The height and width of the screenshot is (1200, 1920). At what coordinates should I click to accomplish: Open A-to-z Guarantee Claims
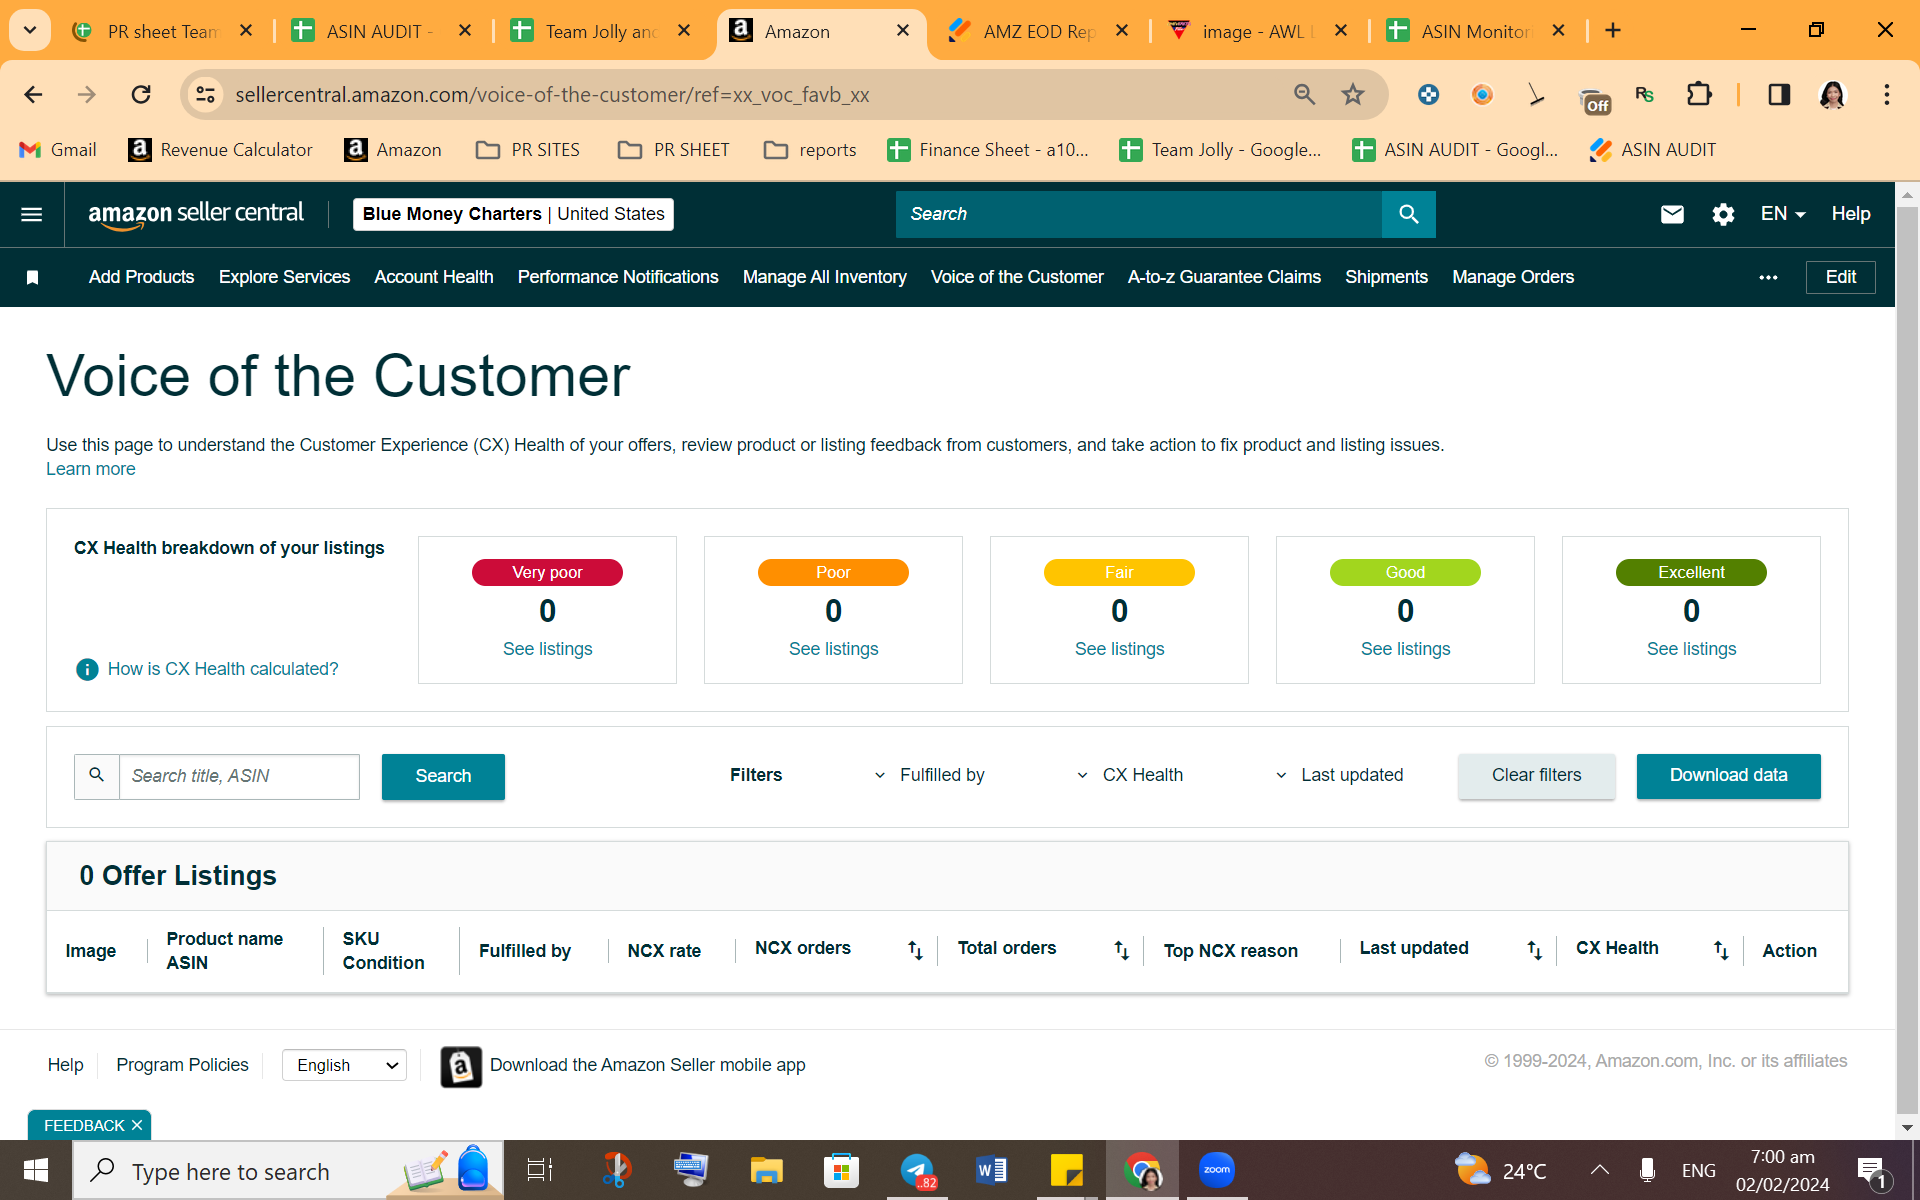(x=1224, y=277)
